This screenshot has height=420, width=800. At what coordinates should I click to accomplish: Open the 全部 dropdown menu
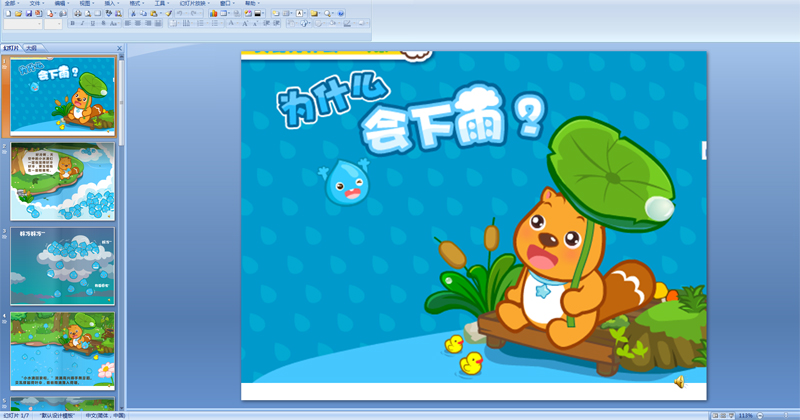(12, 4)
